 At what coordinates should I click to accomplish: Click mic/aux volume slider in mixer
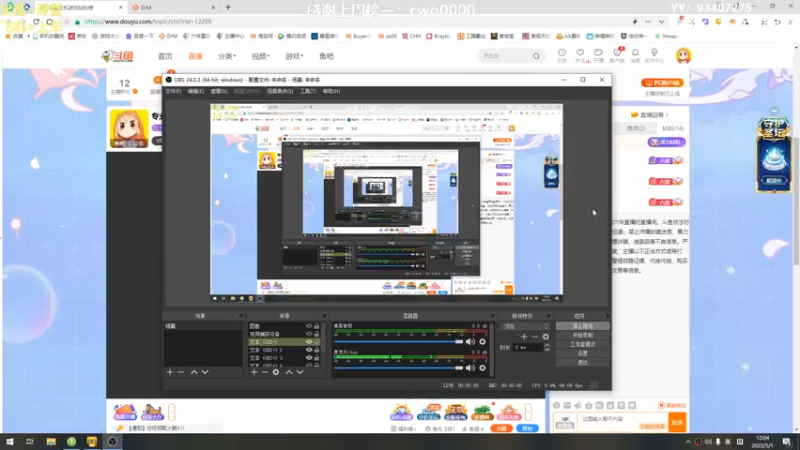[x=398, y=367]
